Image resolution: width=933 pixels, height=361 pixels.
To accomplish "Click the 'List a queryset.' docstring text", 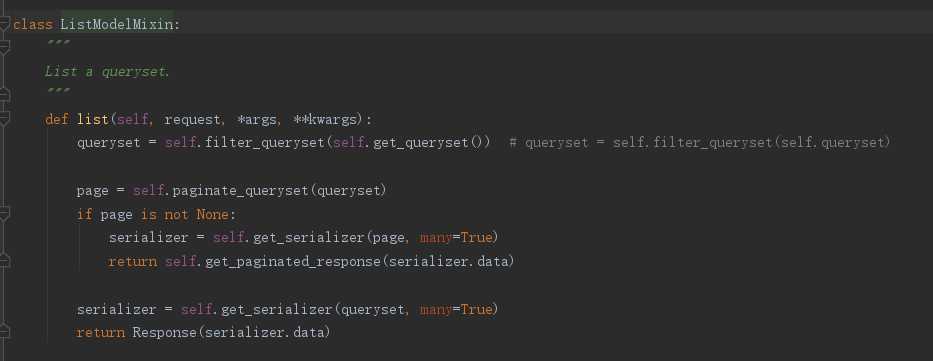I will point(107,72).
